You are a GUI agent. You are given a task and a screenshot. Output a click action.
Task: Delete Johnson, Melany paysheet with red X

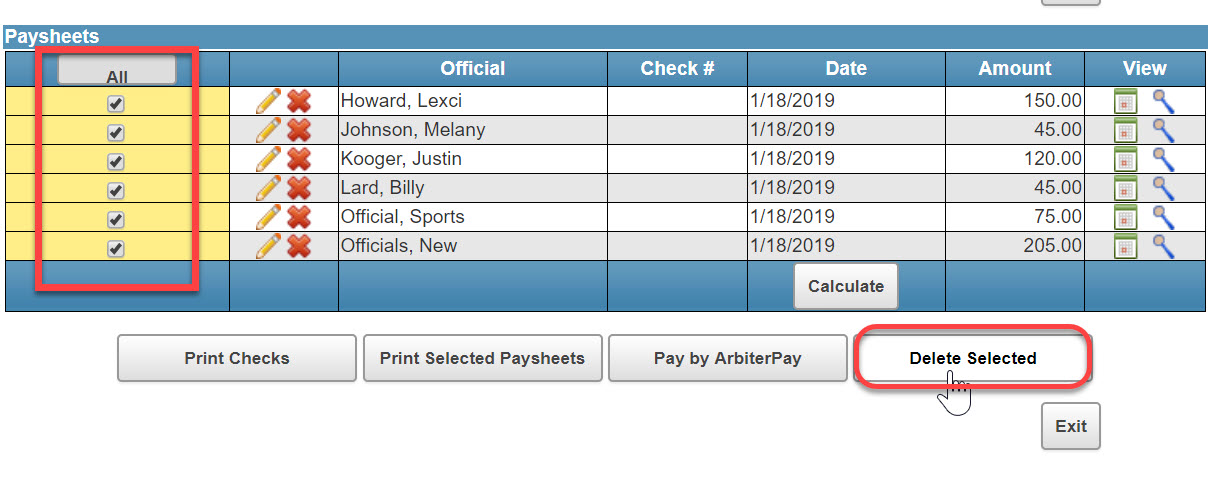tap(298, 130)
